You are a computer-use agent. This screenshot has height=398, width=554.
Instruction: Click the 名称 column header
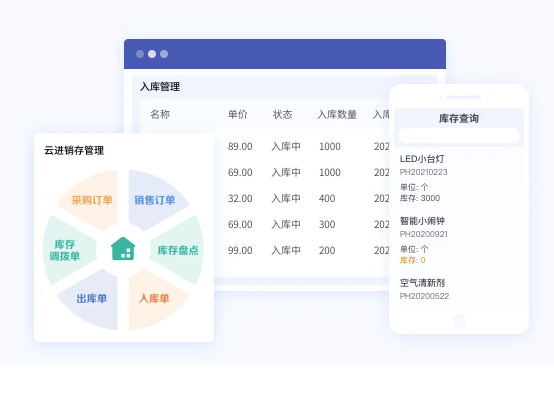[x=160, y=115]
